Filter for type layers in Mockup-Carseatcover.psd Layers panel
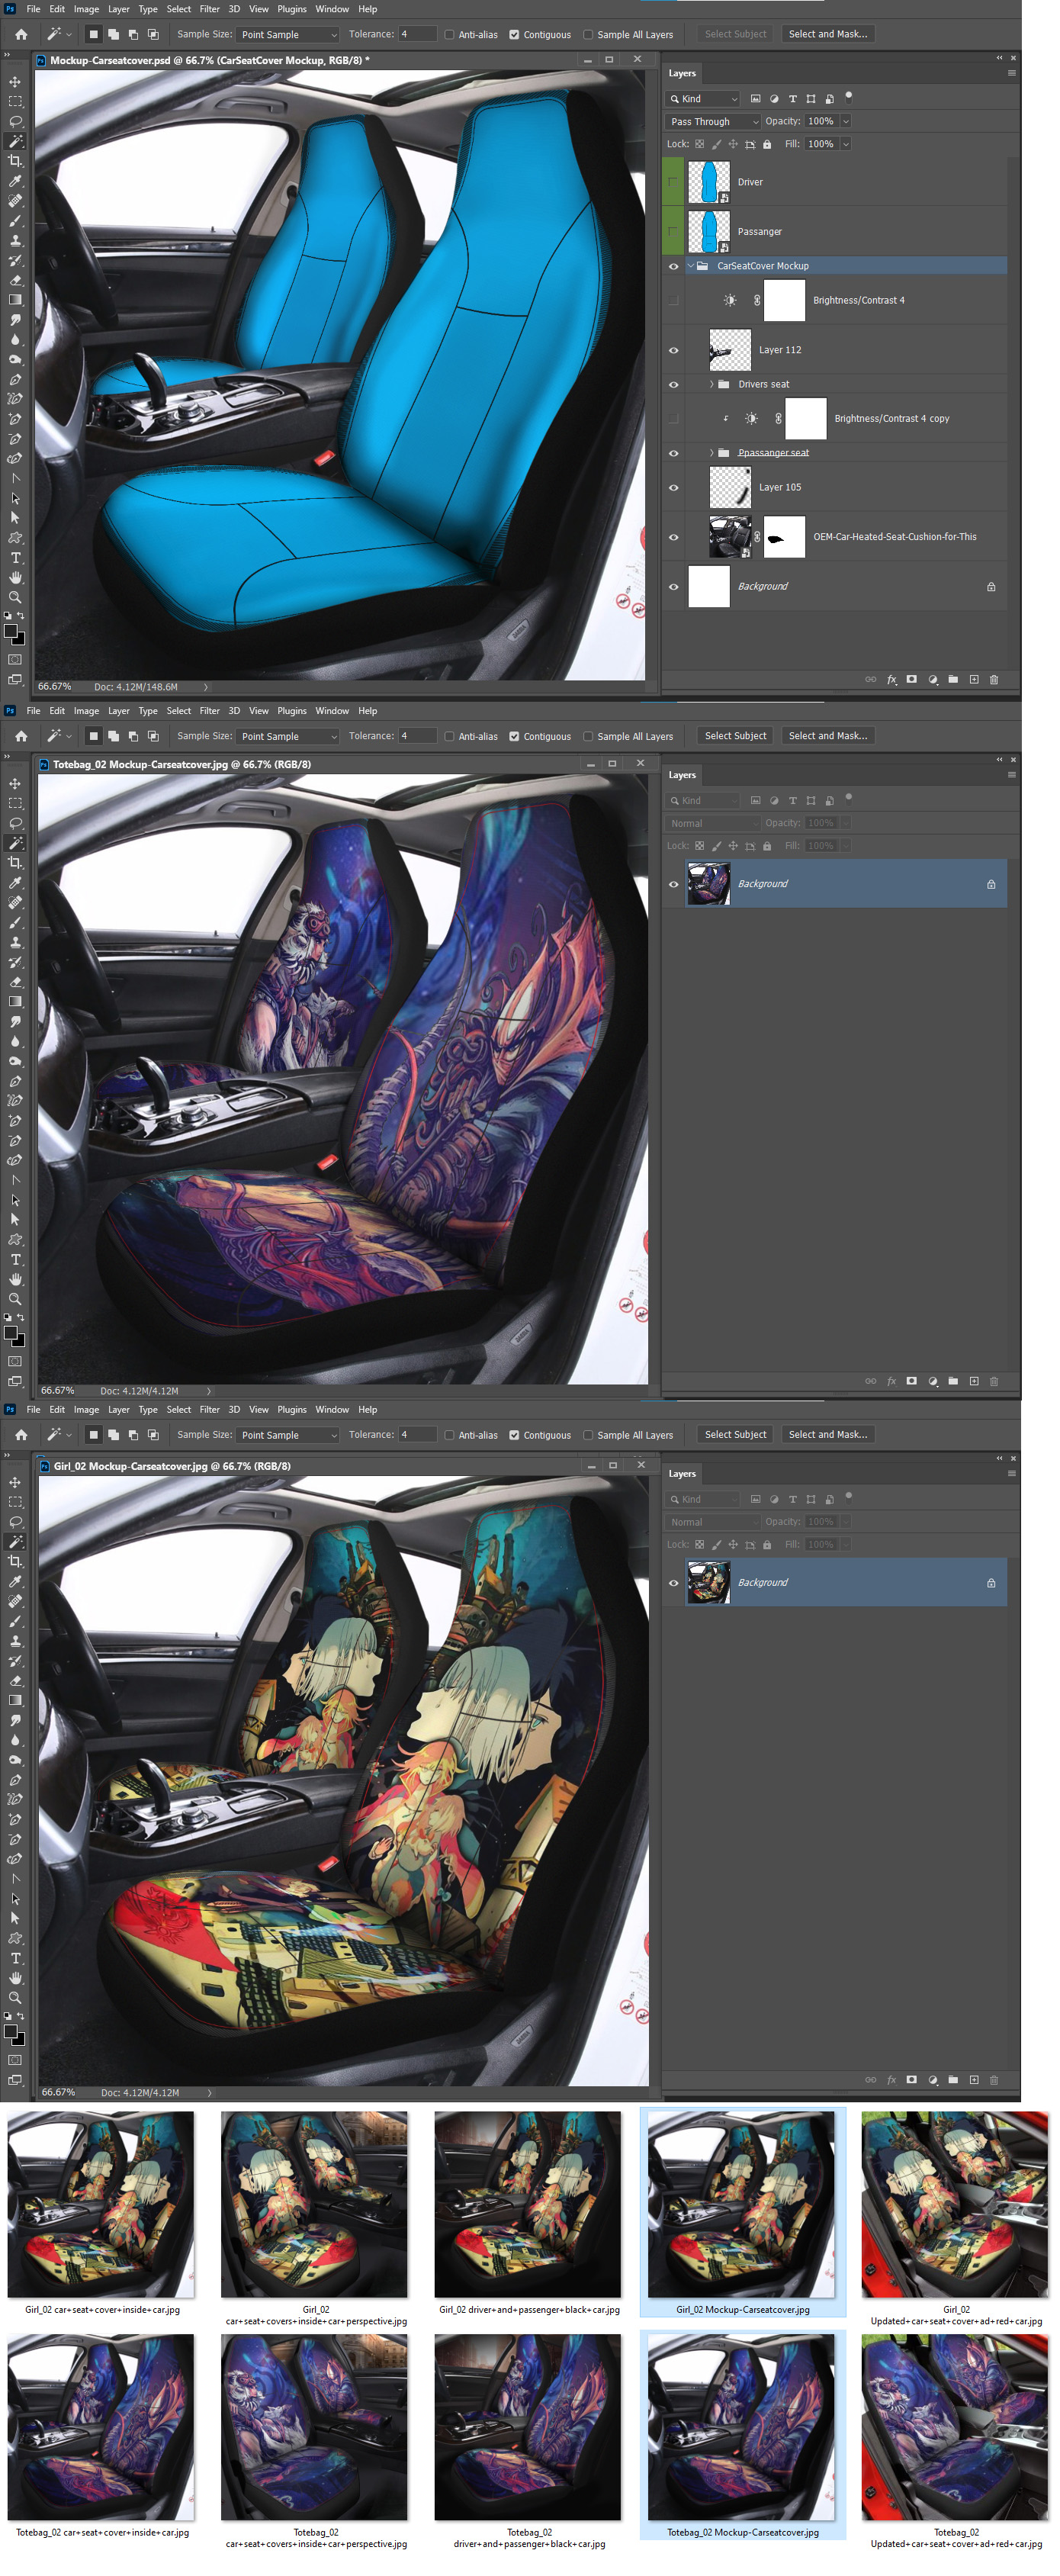Screen dimensions: 1060x2576 click(793, 99)
